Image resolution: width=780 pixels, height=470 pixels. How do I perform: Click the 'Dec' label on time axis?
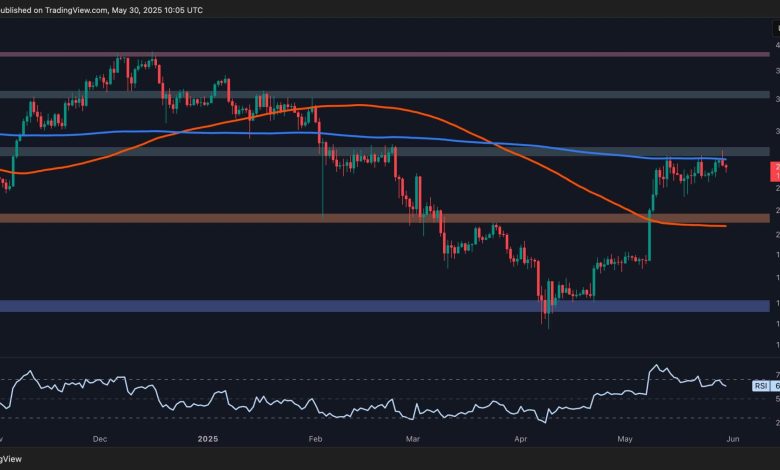(x=100, y=439)
